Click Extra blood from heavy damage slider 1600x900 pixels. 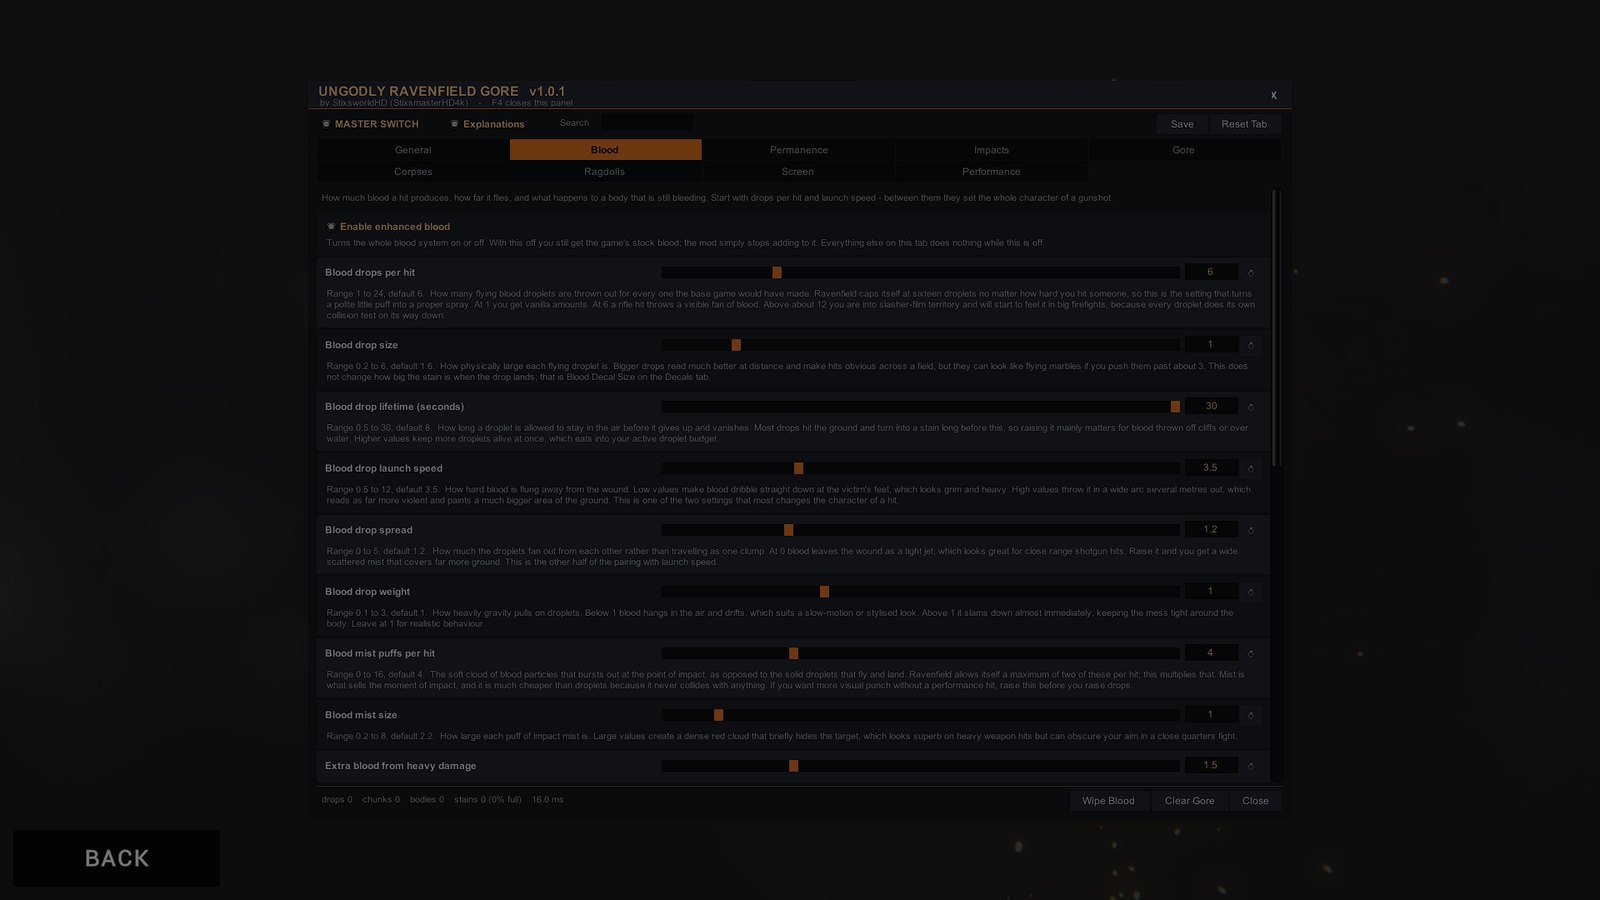pyautogui.click(x=920, y=766)
